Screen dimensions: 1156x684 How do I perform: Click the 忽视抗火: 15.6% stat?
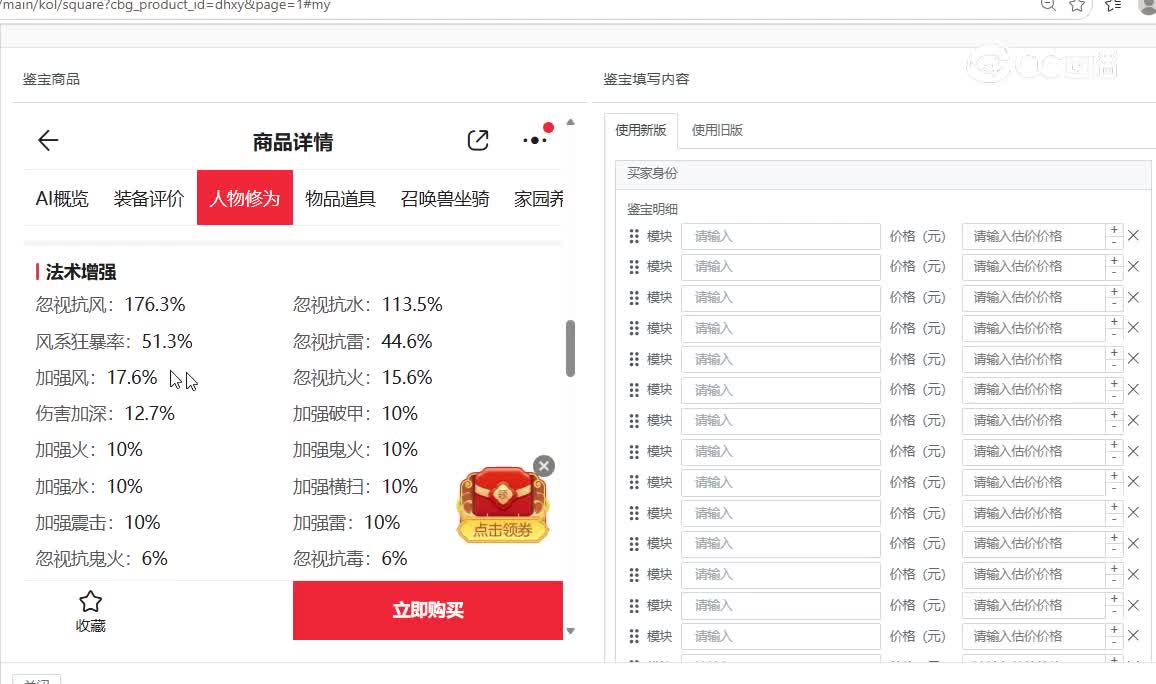(x=362, y=377)
